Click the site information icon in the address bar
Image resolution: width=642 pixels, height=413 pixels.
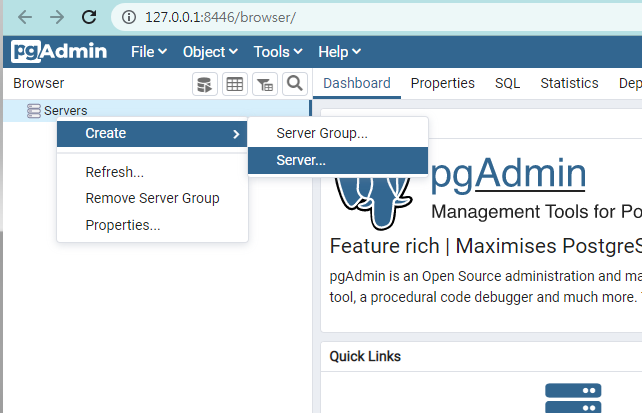[129, 17]
